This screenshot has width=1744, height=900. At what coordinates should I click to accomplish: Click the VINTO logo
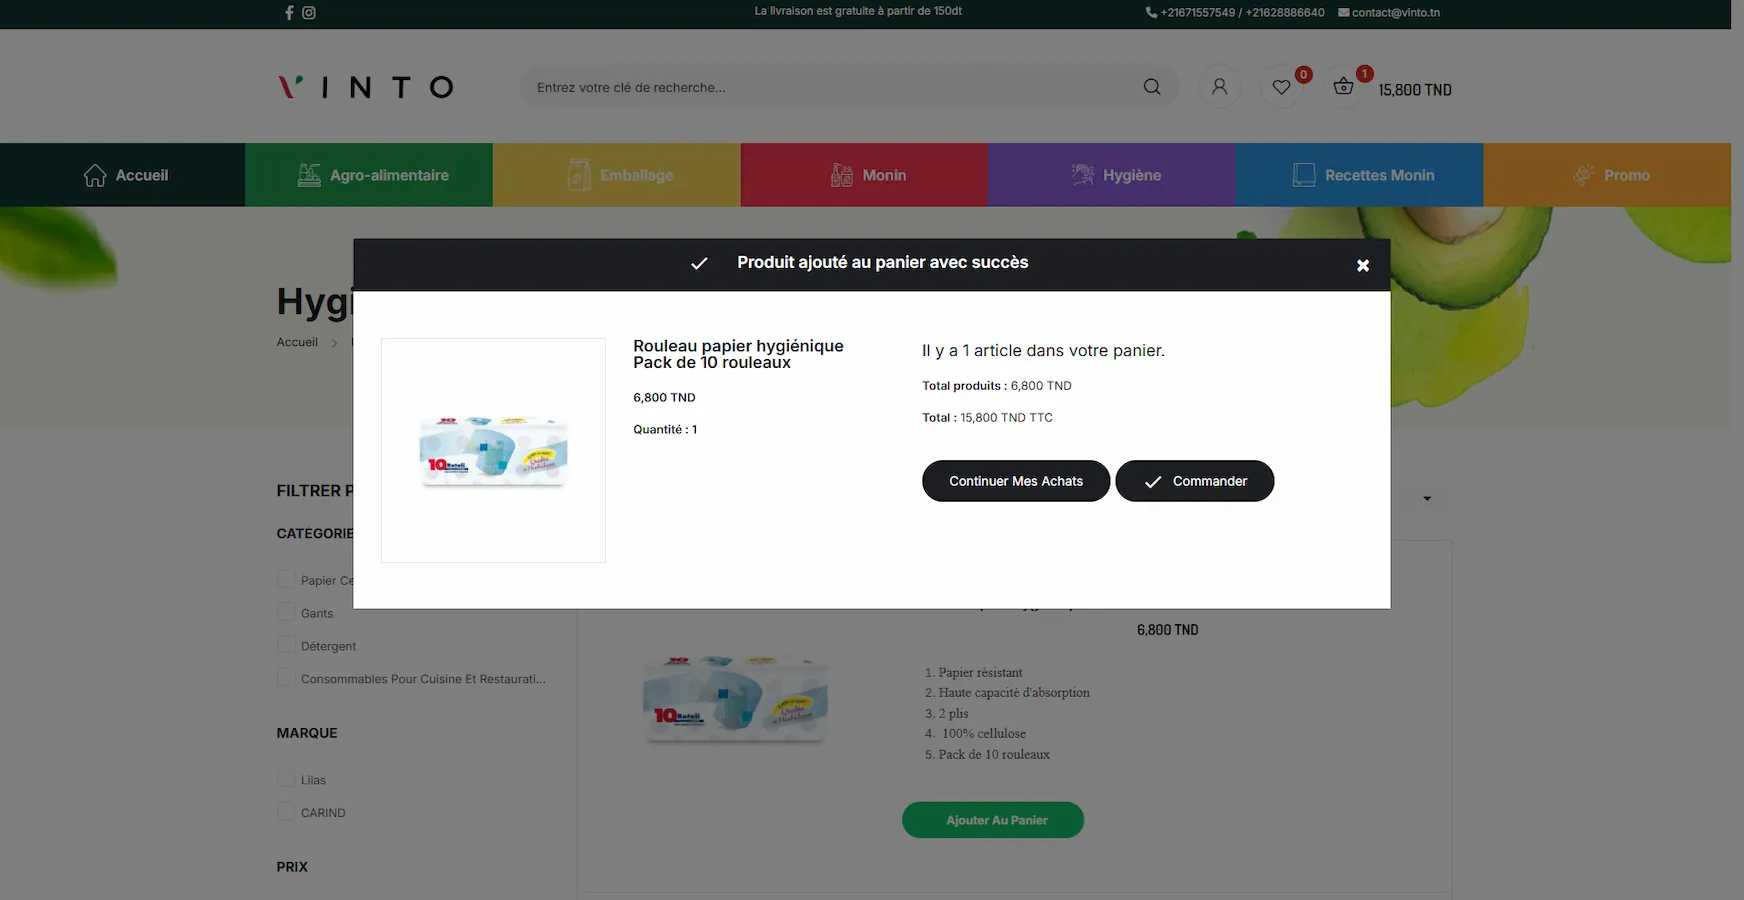coord(366,87)
